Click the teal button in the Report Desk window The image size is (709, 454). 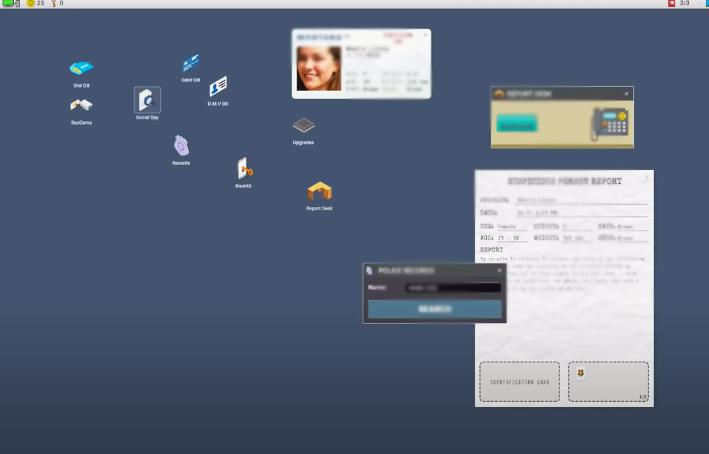517,123
